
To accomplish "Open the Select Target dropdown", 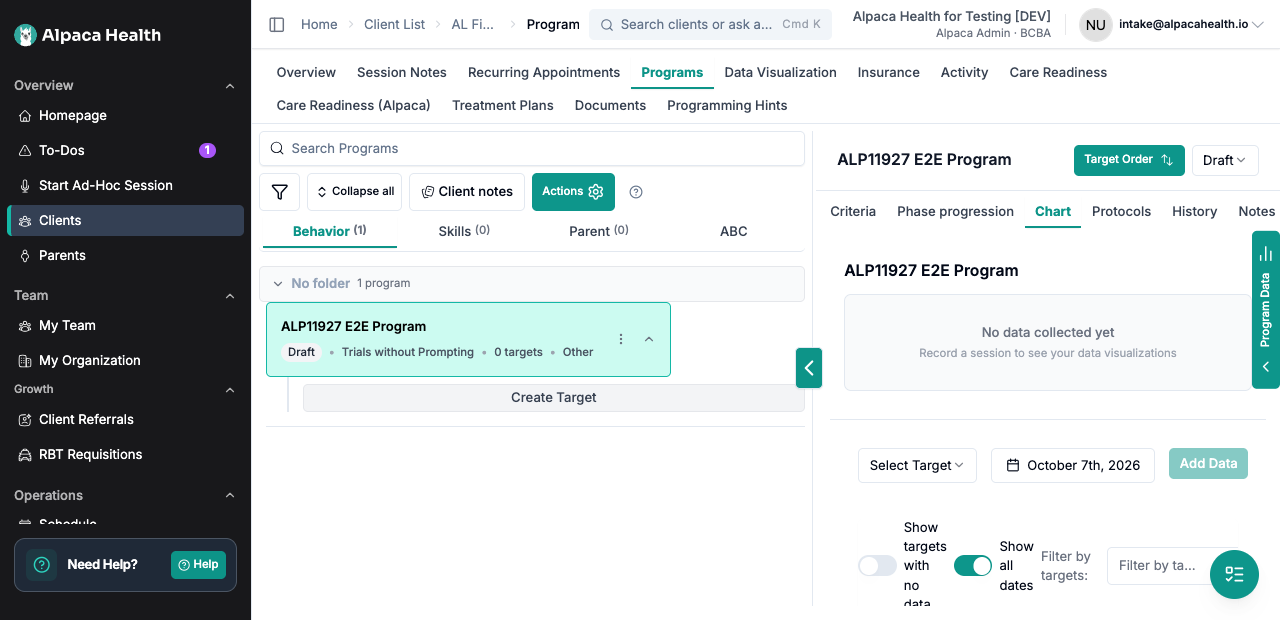I will 917,465.
